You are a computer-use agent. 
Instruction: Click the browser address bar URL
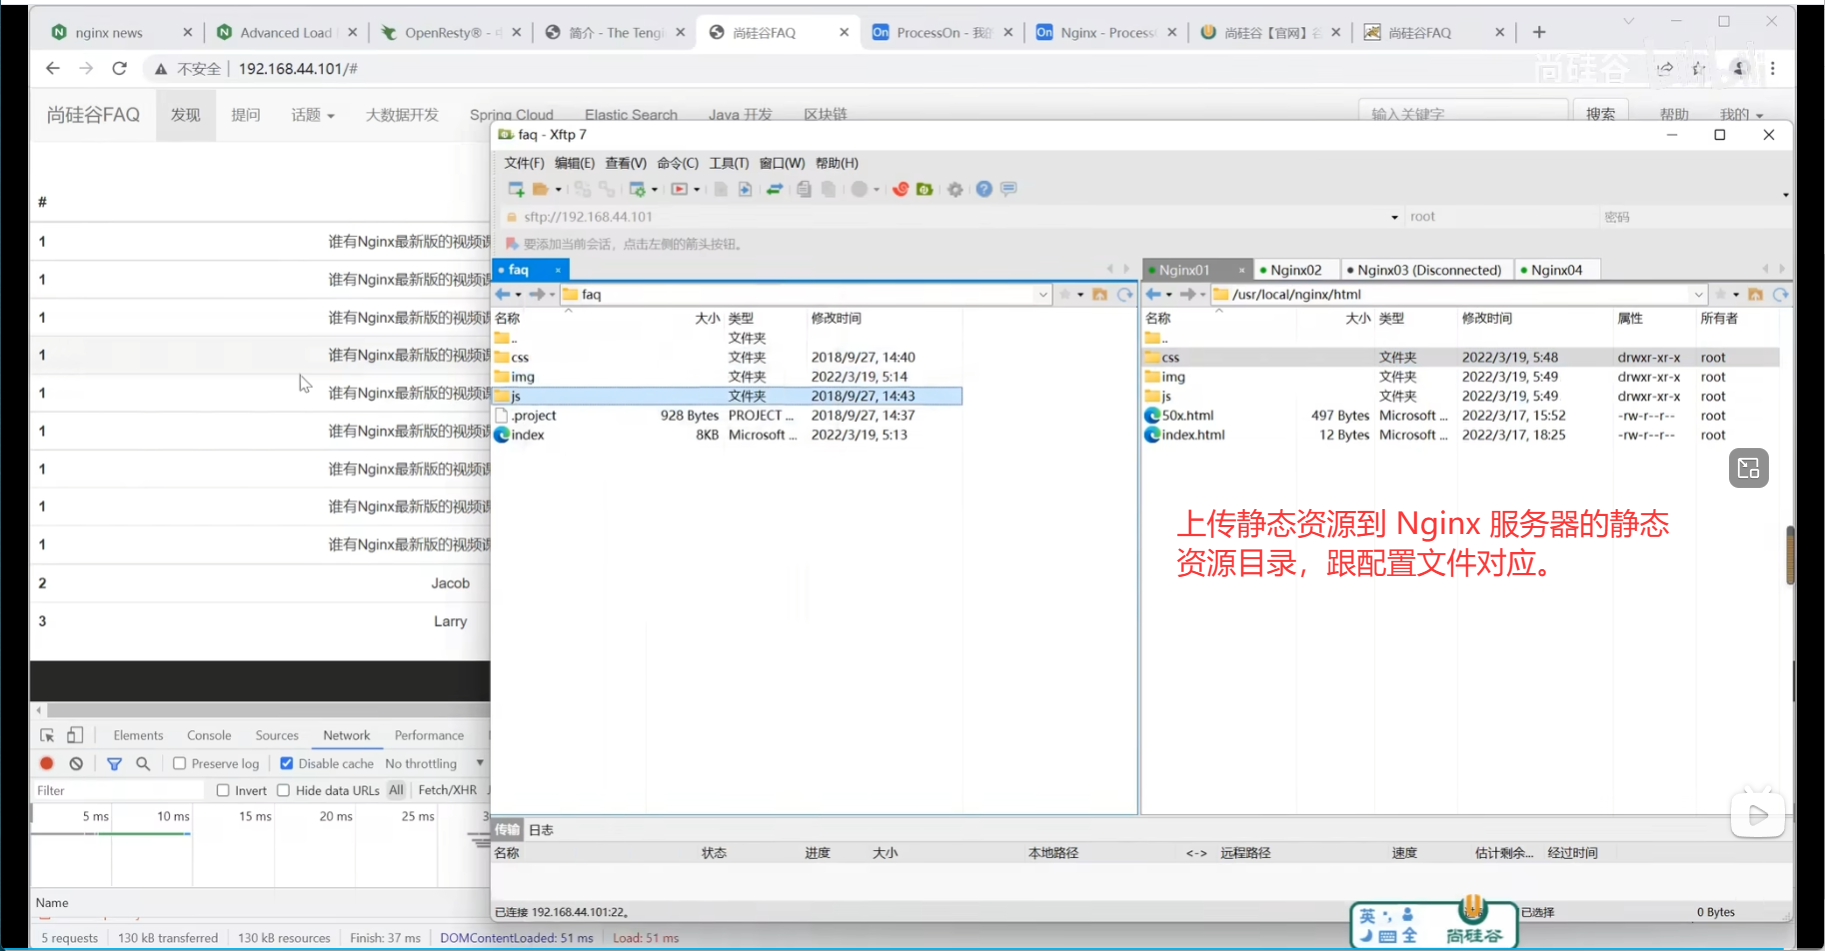pyautogui.click(x=298, y=68)
